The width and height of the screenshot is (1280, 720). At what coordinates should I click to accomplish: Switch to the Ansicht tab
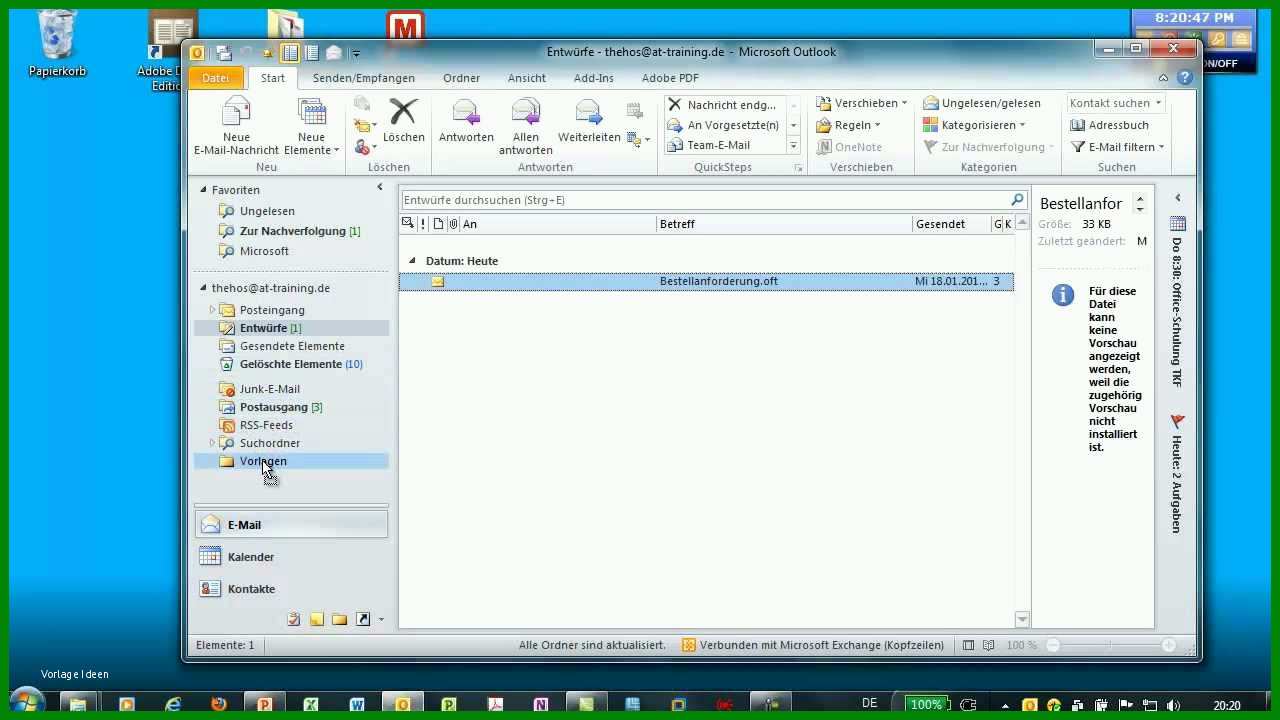(527, 78)
